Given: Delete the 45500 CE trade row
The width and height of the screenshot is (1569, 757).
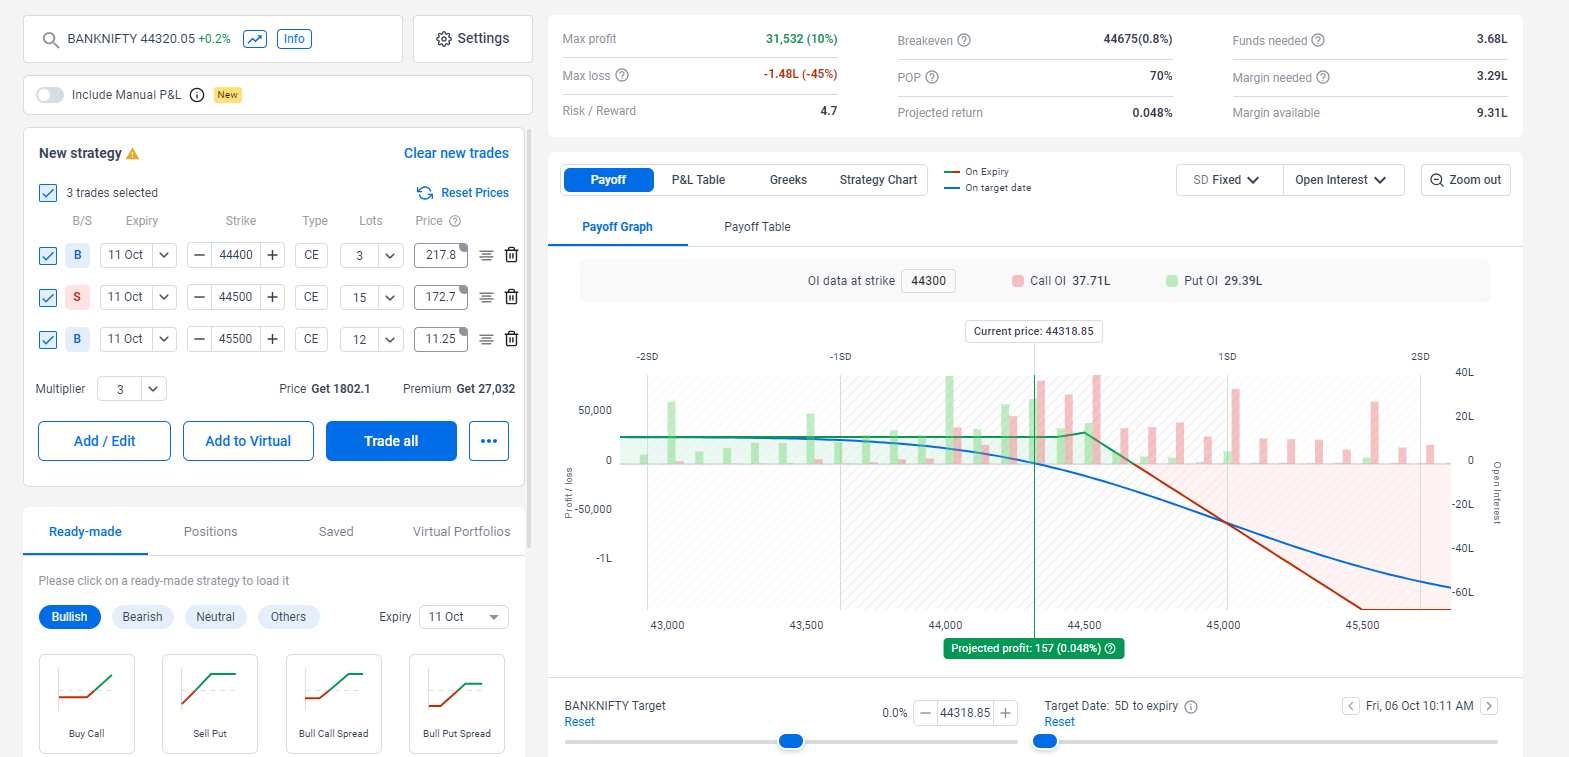Looking at the screenshot, I should point(511,339).
